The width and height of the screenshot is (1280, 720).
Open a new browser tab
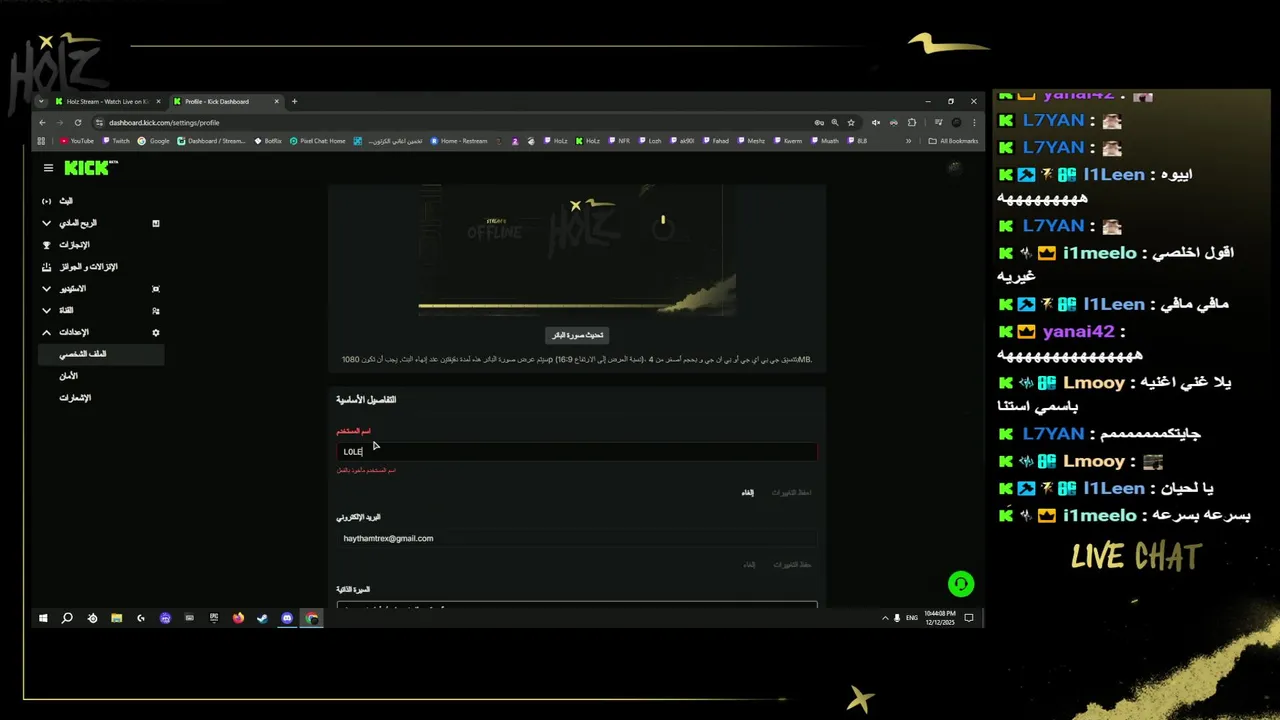[294, 101]
